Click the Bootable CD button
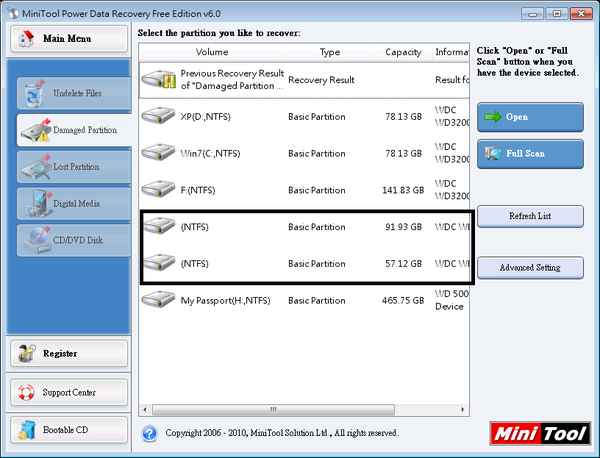 pyautogui.click(x=69, y=430)
